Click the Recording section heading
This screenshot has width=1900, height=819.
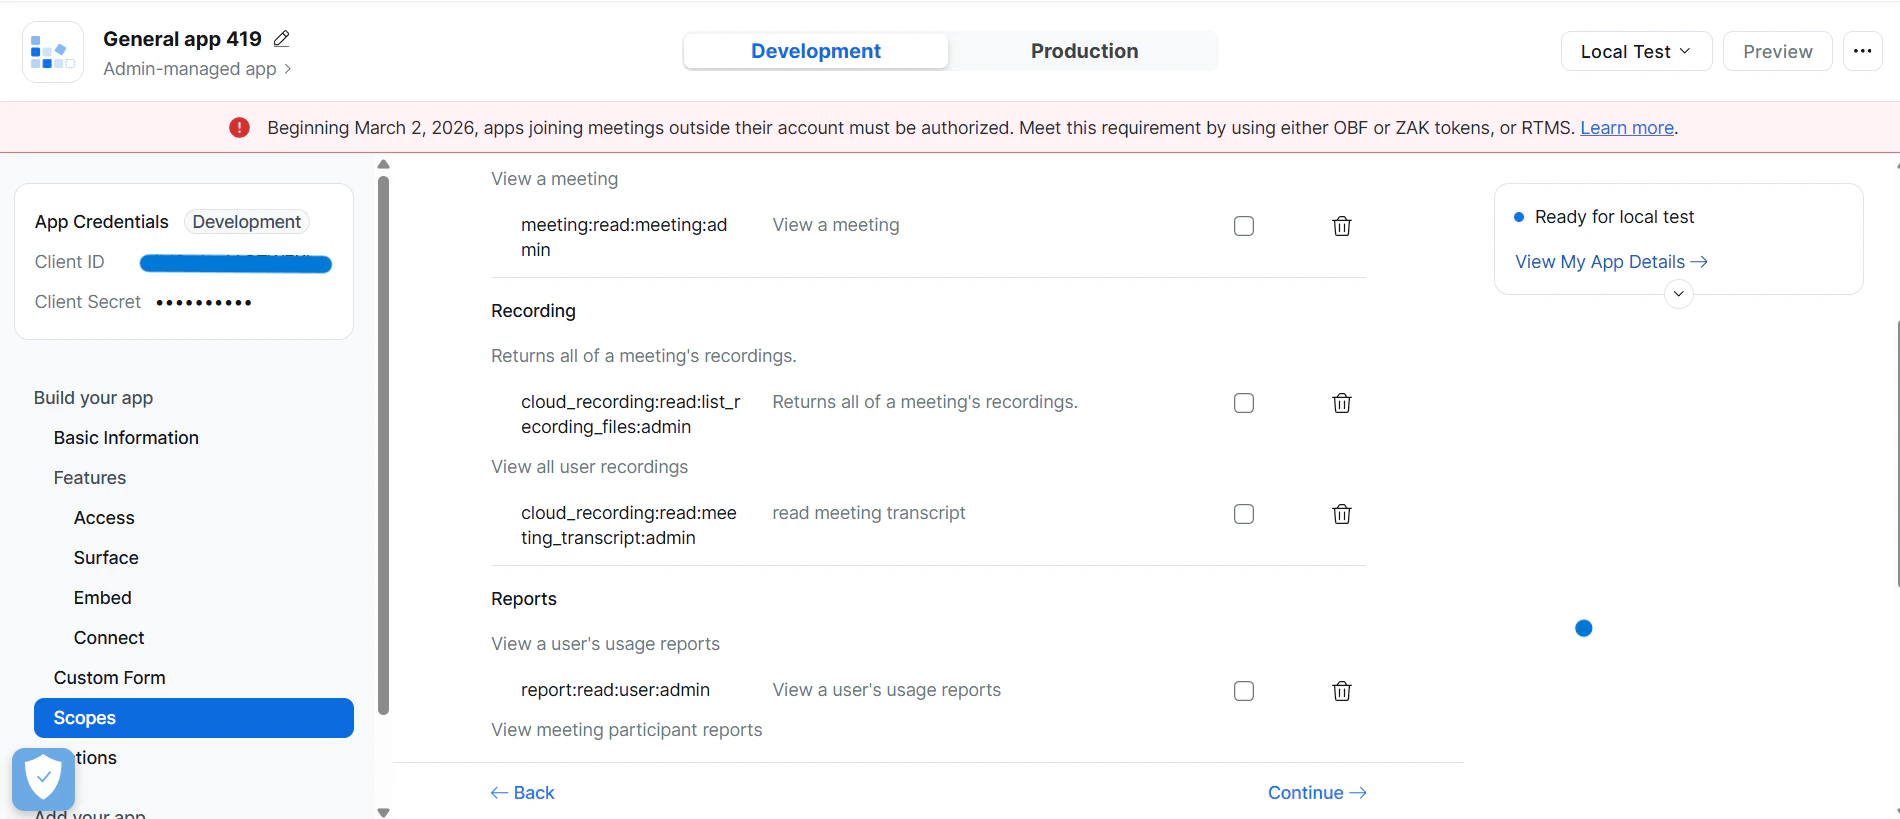[533, 311]
